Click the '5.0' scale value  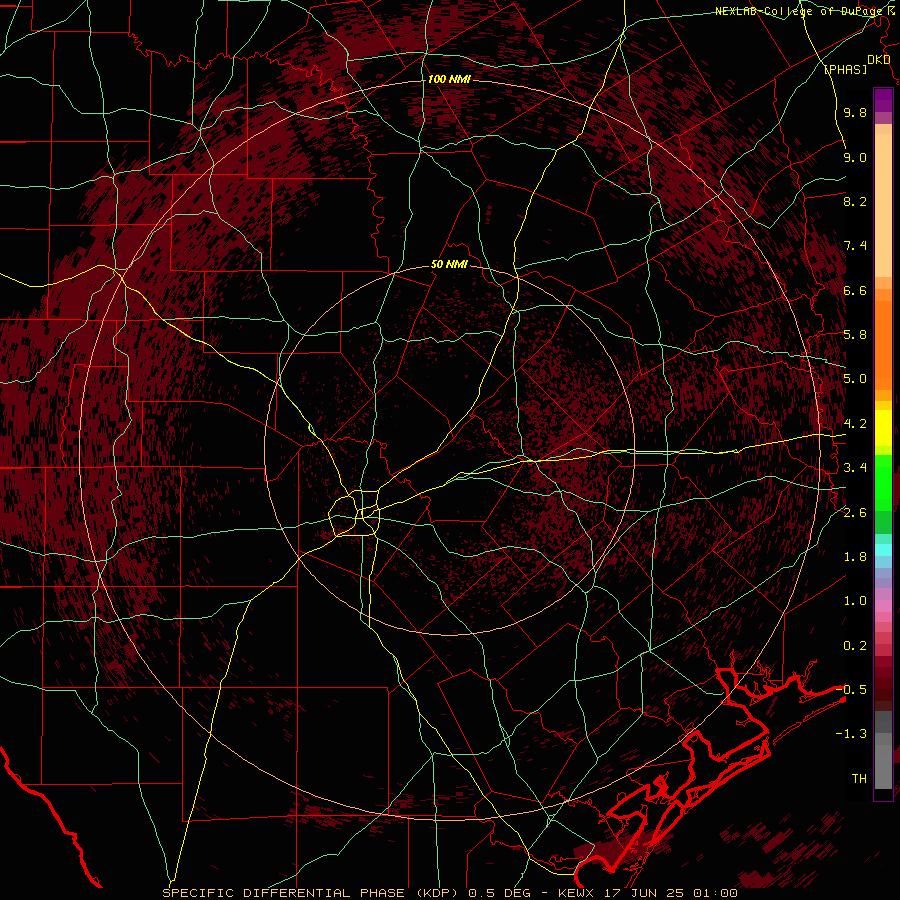855,379
